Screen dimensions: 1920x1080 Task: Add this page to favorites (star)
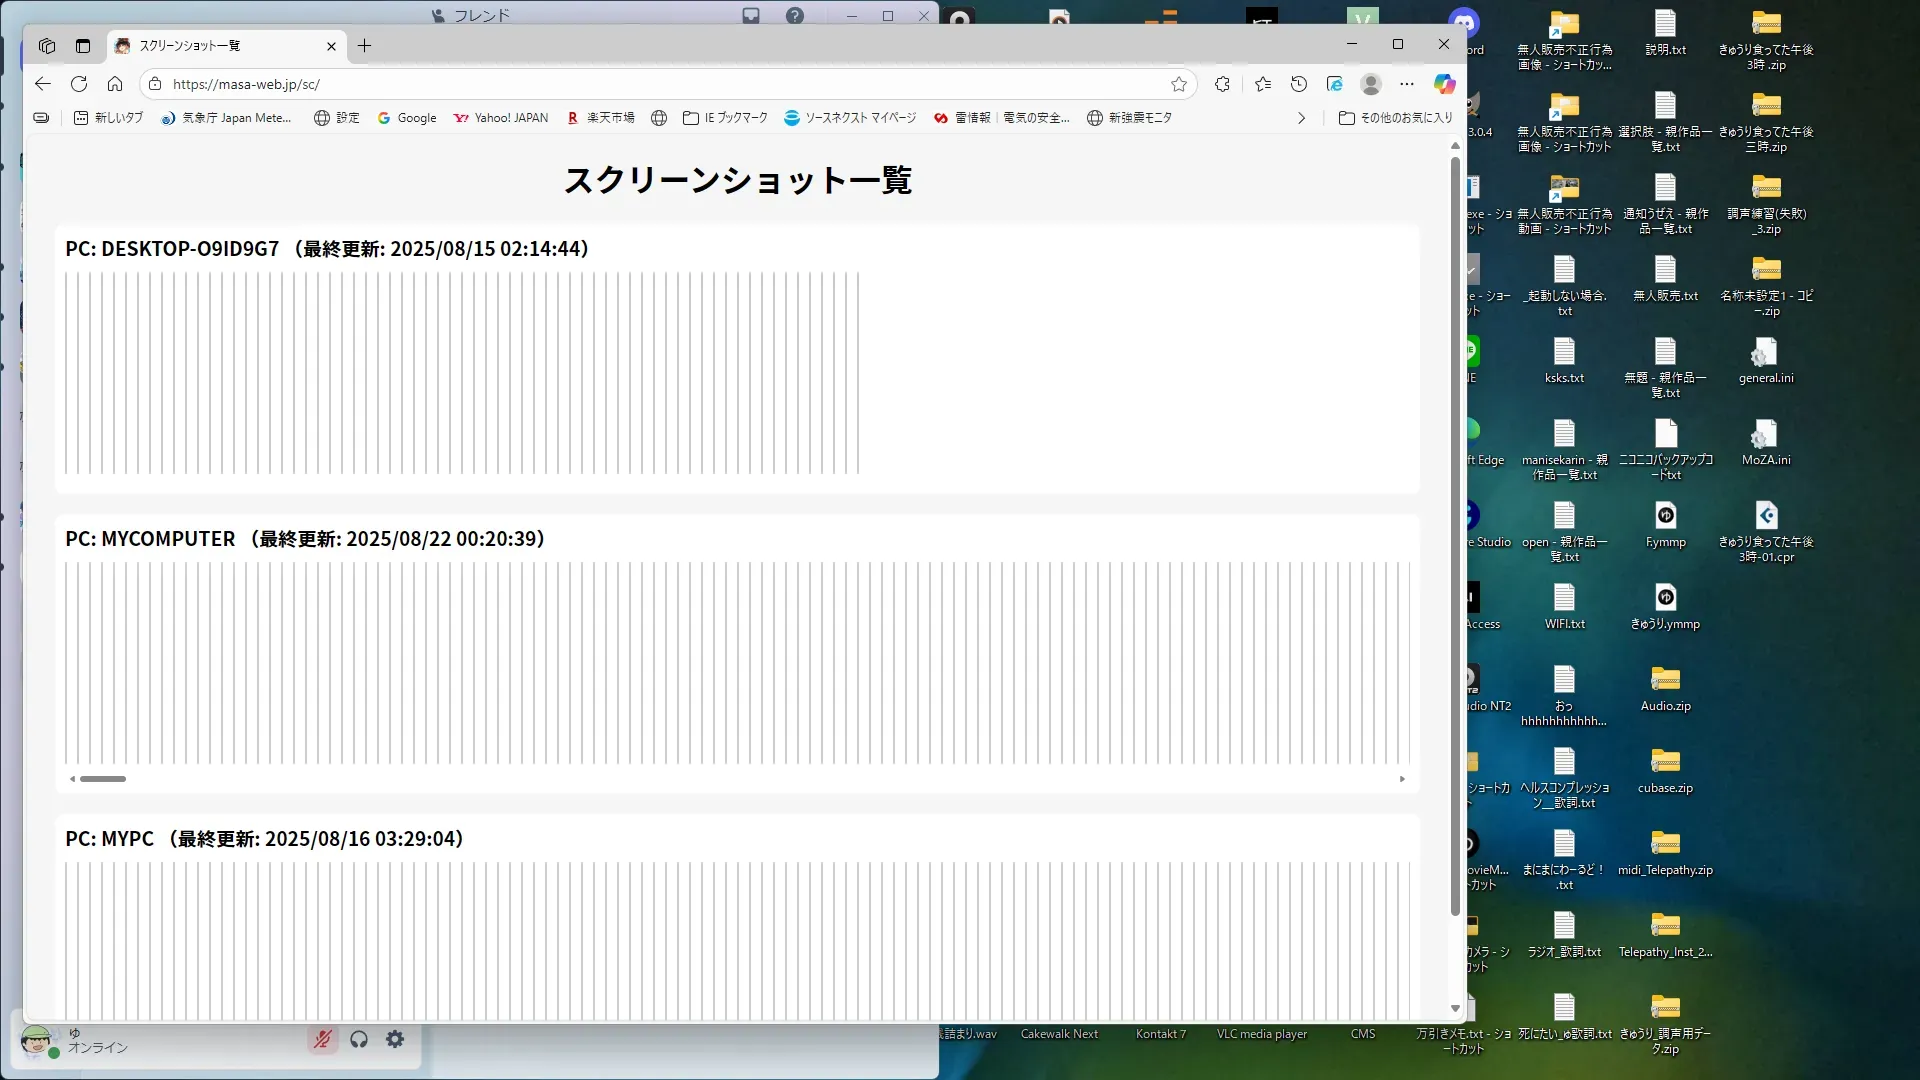coord(1179,84)
